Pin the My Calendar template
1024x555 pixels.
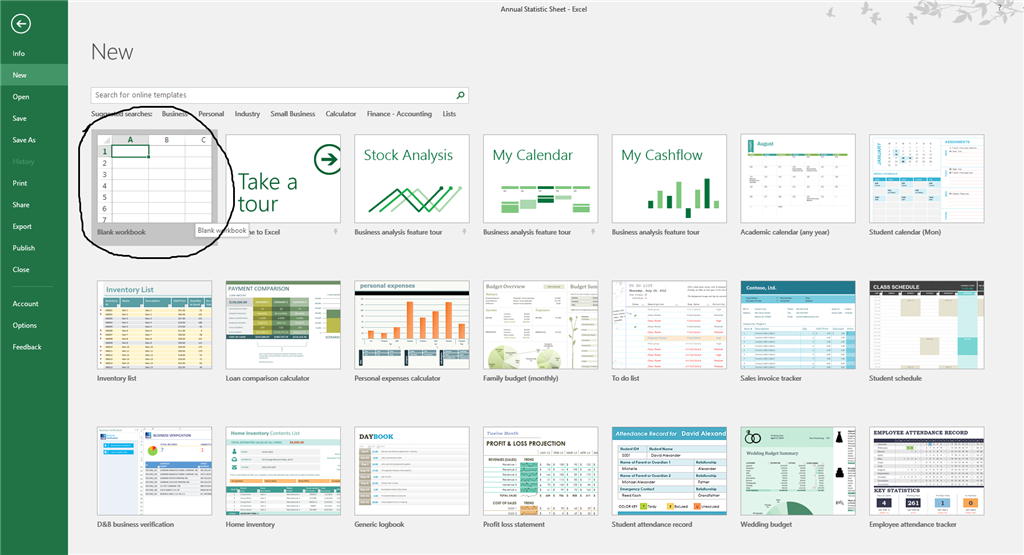593,232
